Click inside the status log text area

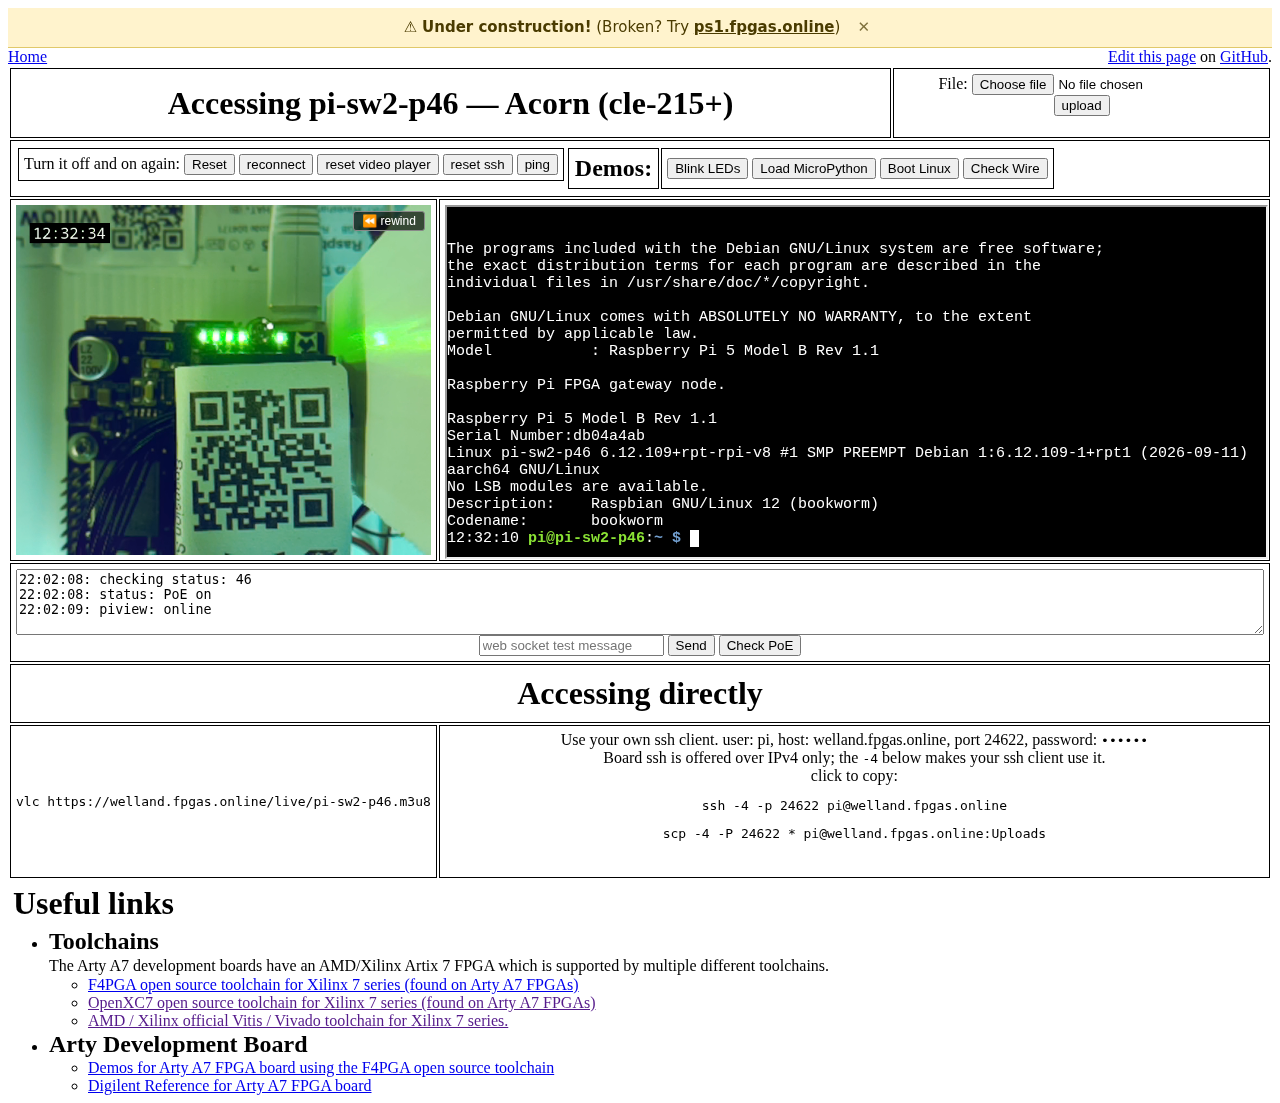click(640, 602)
